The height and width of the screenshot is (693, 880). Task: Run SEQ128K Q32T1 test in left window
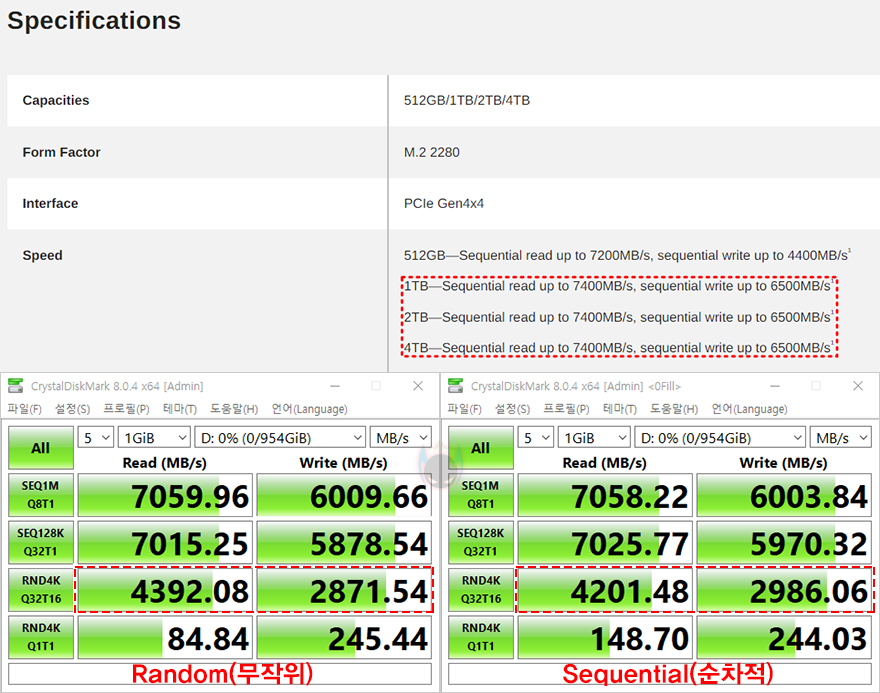tap(41, 542)
